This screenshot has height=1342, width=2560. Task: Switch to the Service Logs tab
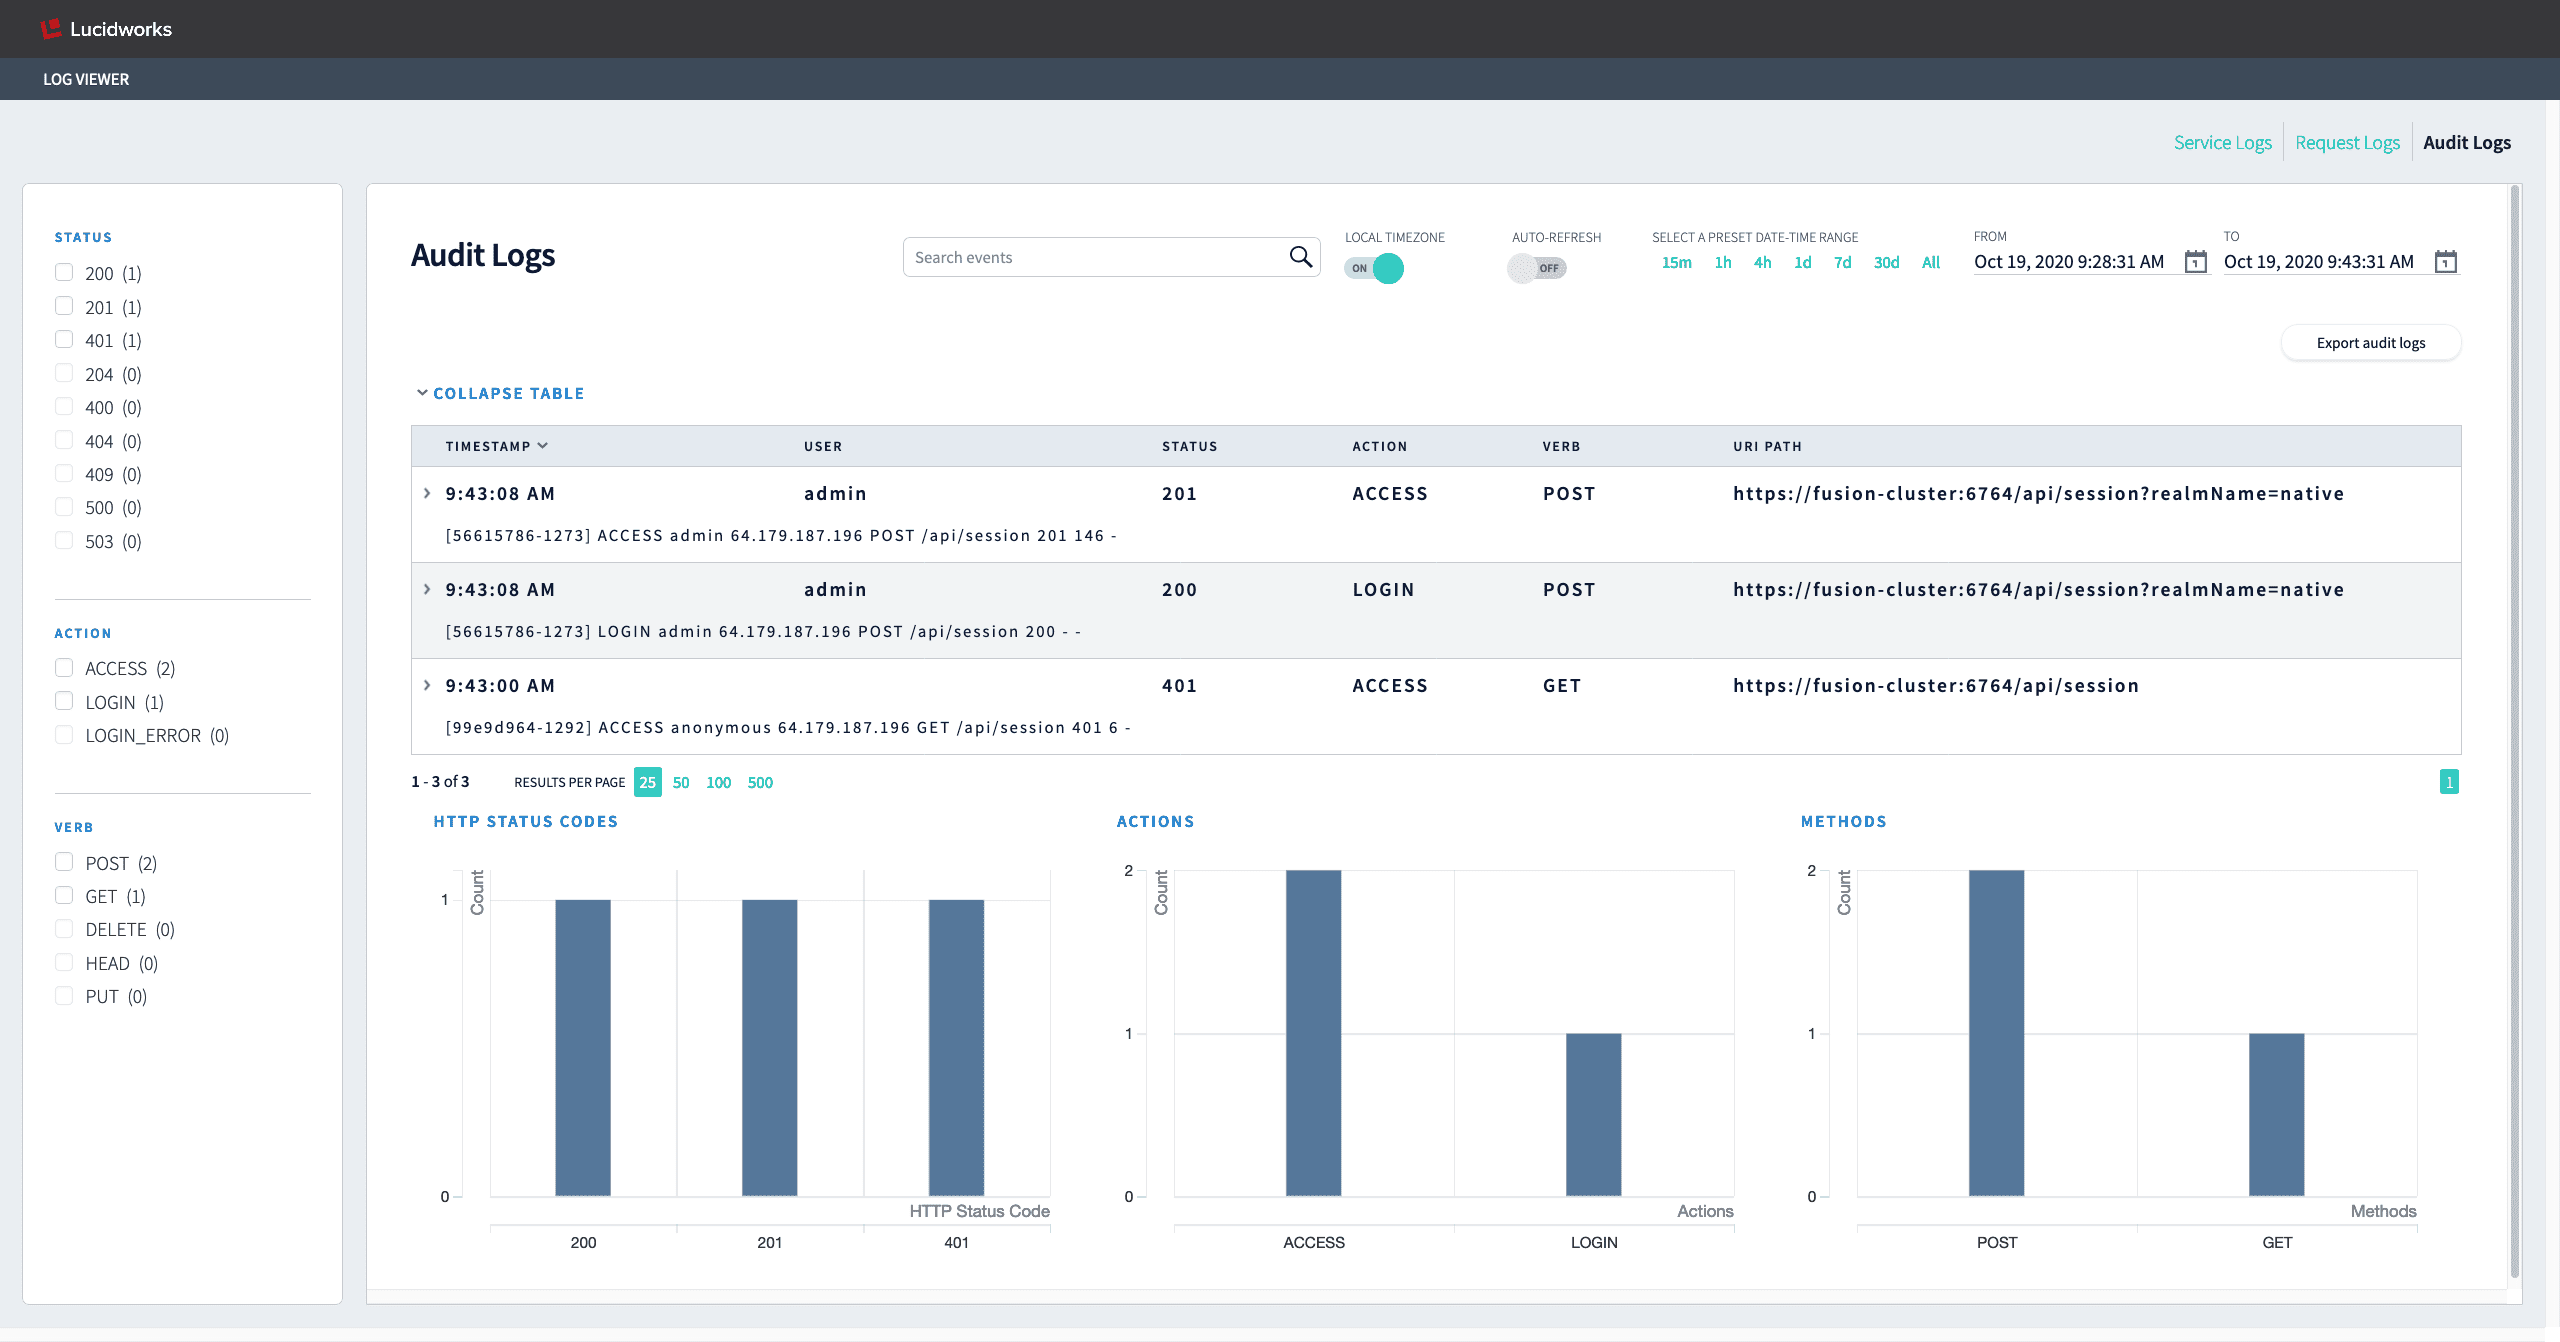click(x=2222, y=142)
